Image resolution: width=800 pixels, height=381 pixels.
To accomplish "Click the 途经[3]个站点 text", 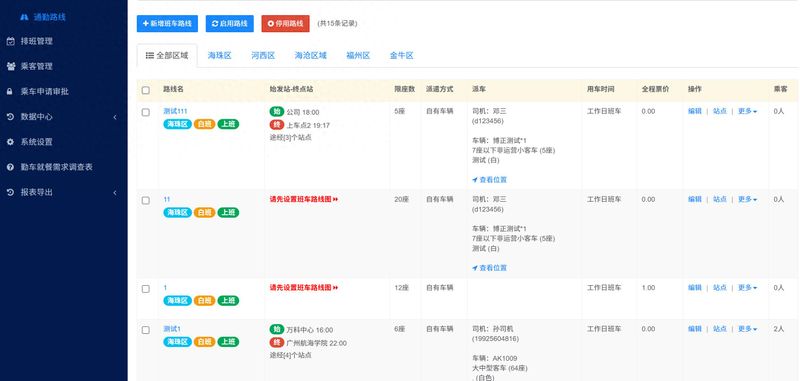I will pos(290,137).
